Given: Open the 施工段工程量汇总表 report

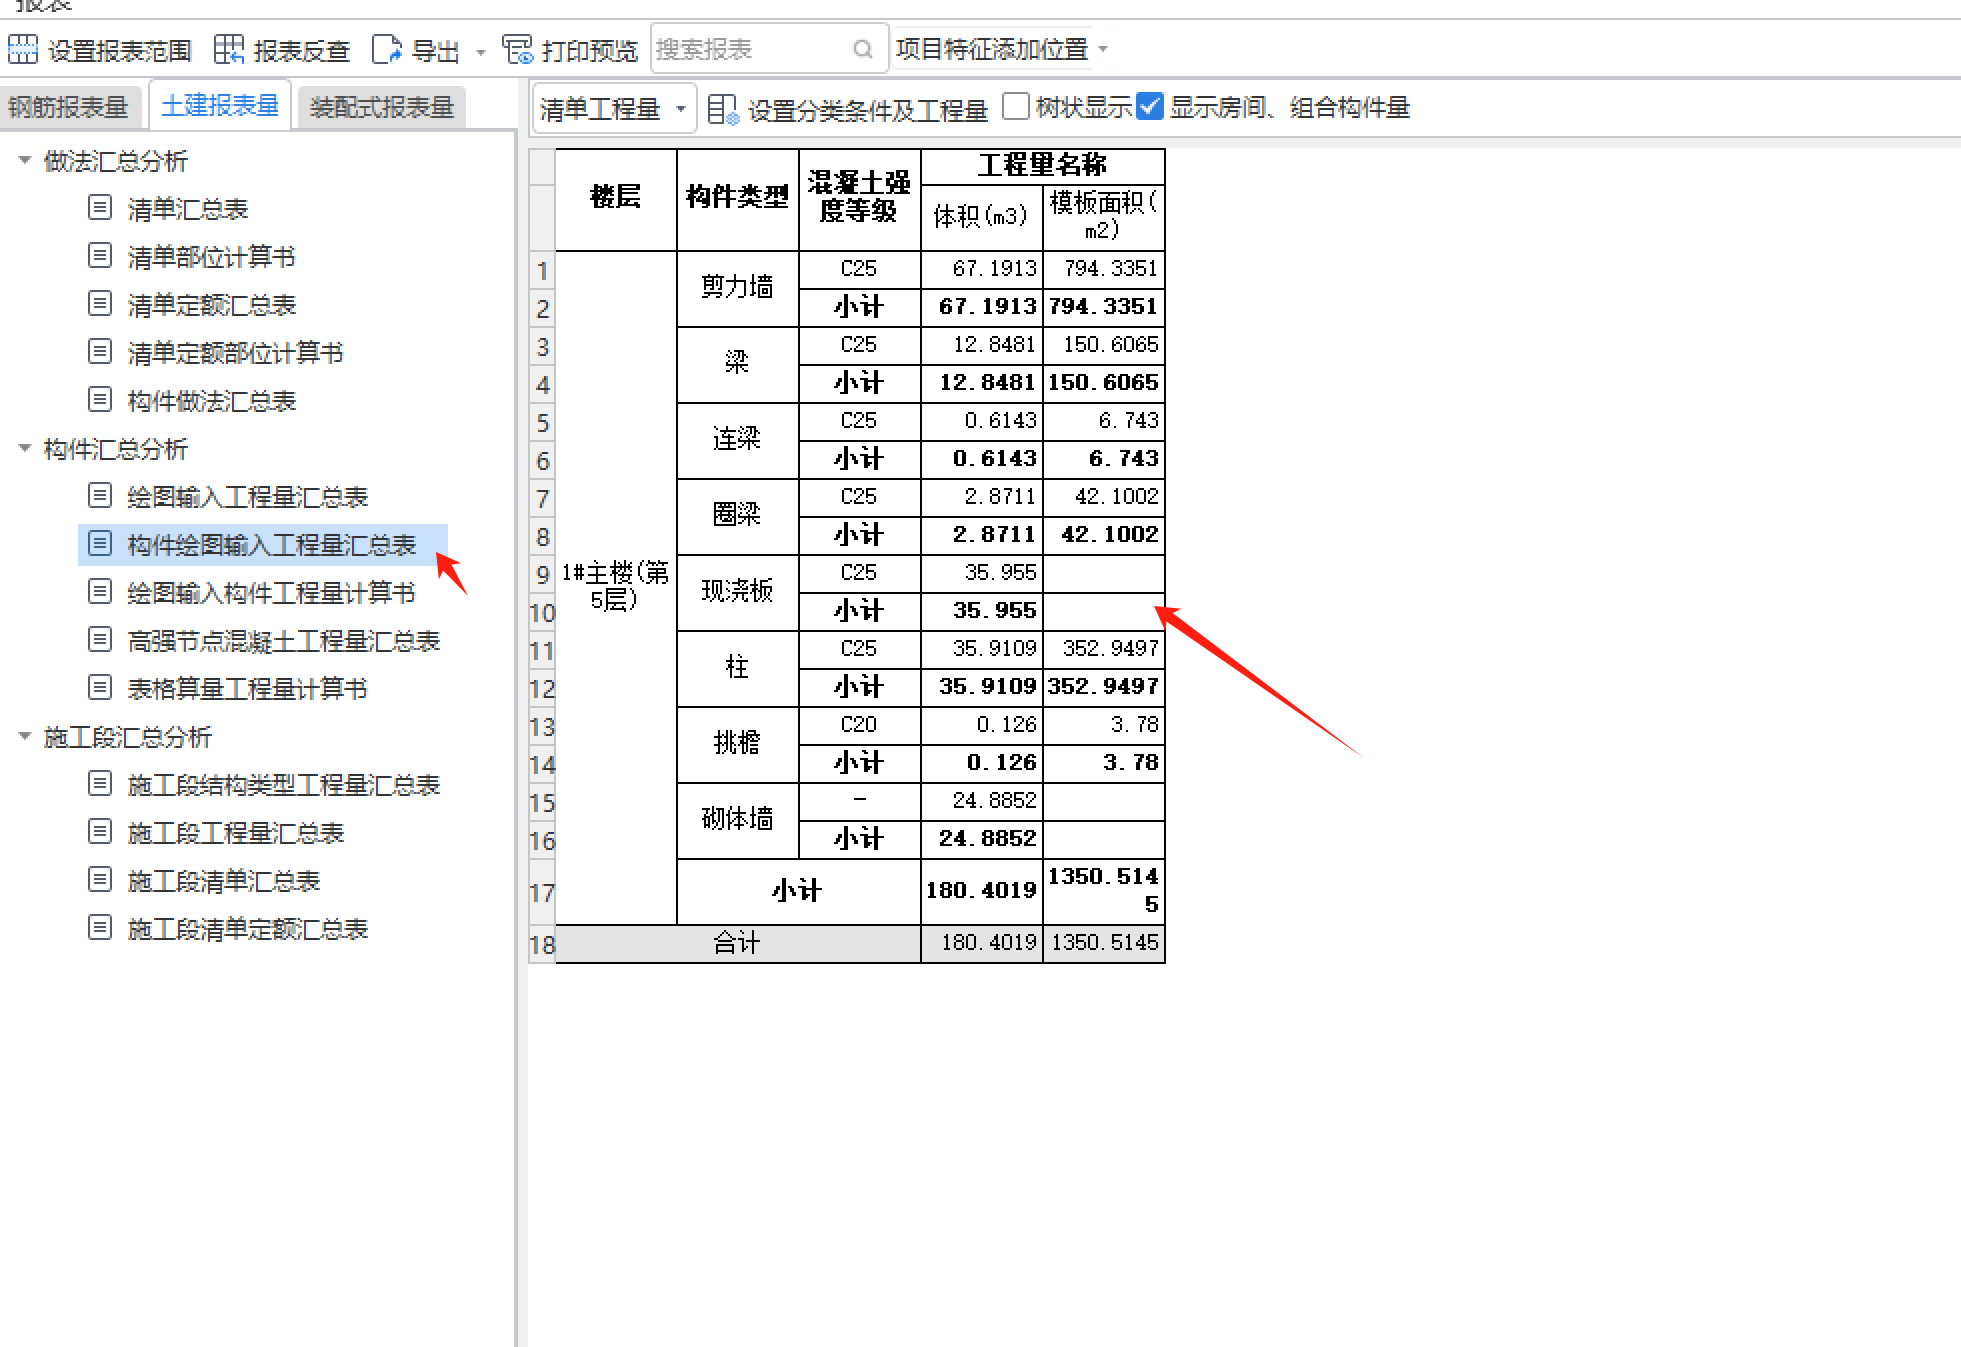Looking at the screenshot, I should pos(236,833).
